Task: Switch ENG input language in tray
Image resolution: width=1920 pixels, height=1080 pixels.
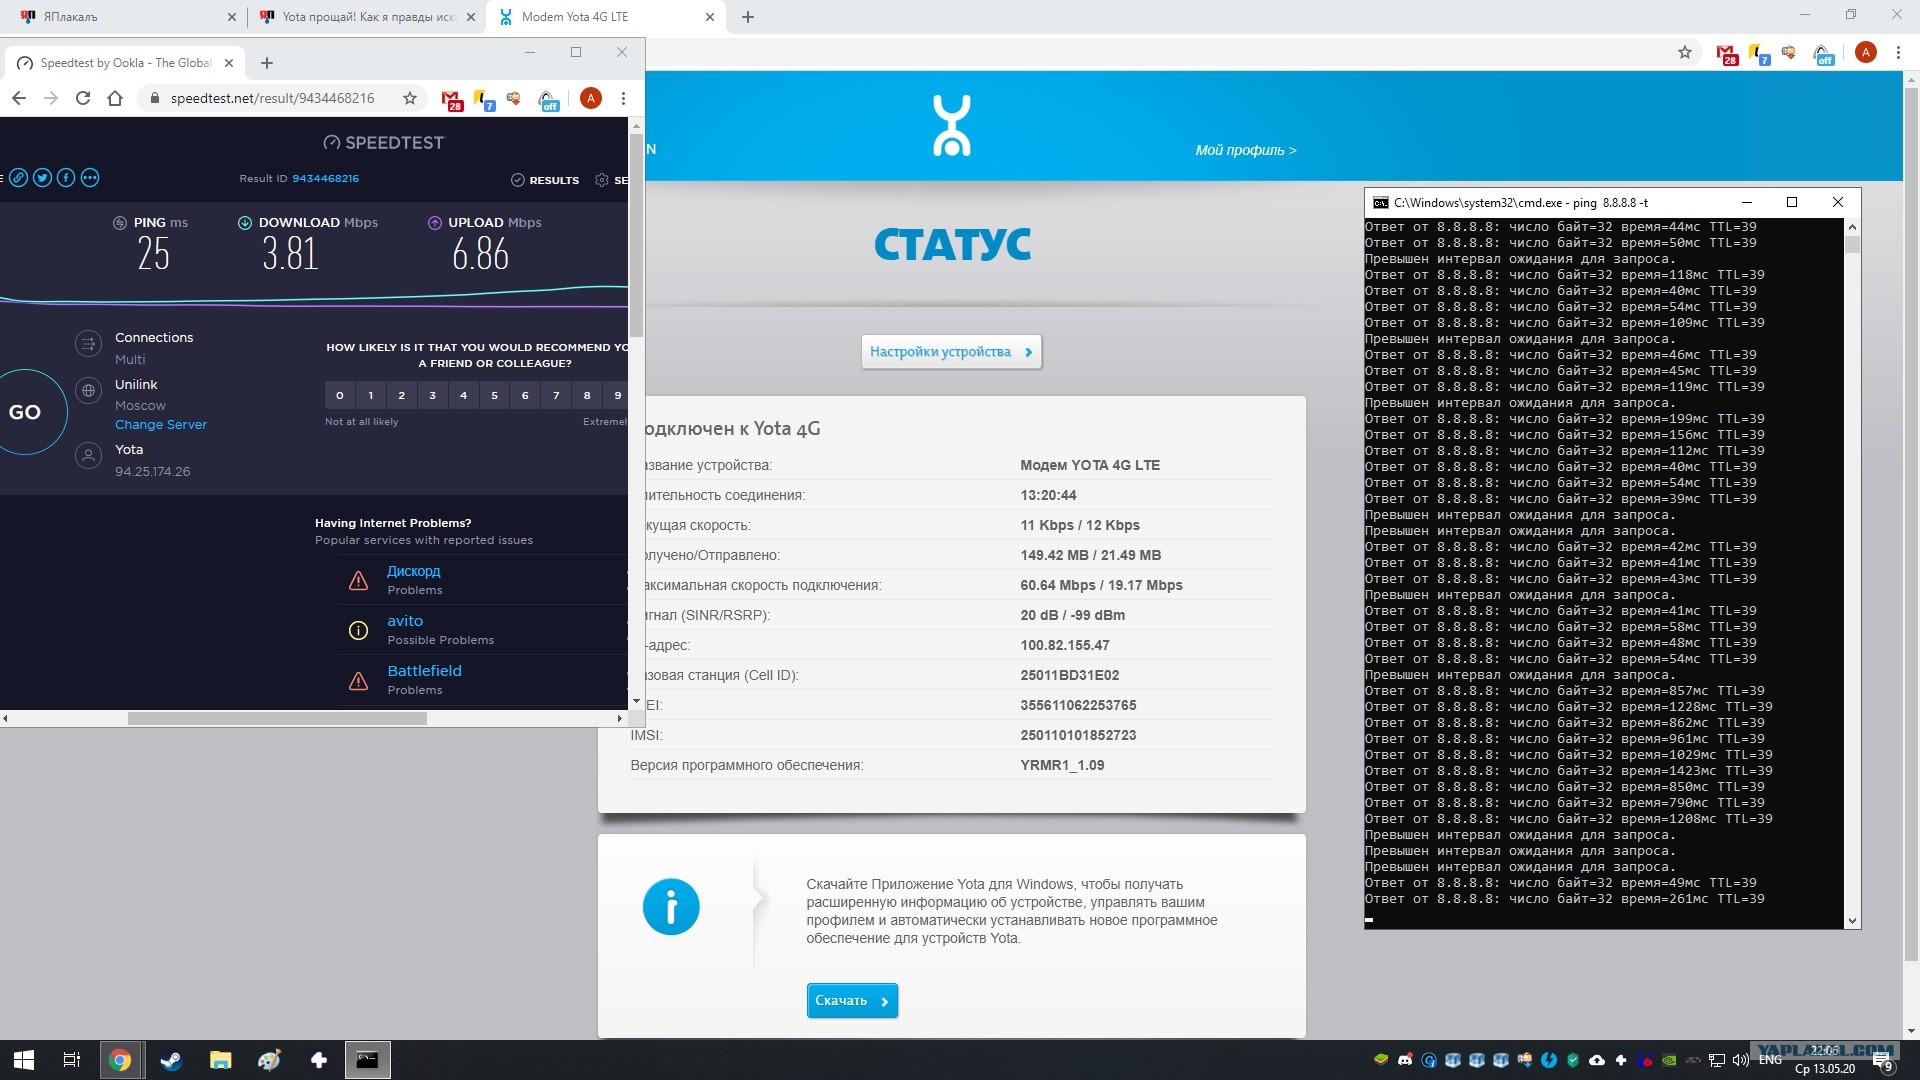Action: [x=1770, y=1060]
